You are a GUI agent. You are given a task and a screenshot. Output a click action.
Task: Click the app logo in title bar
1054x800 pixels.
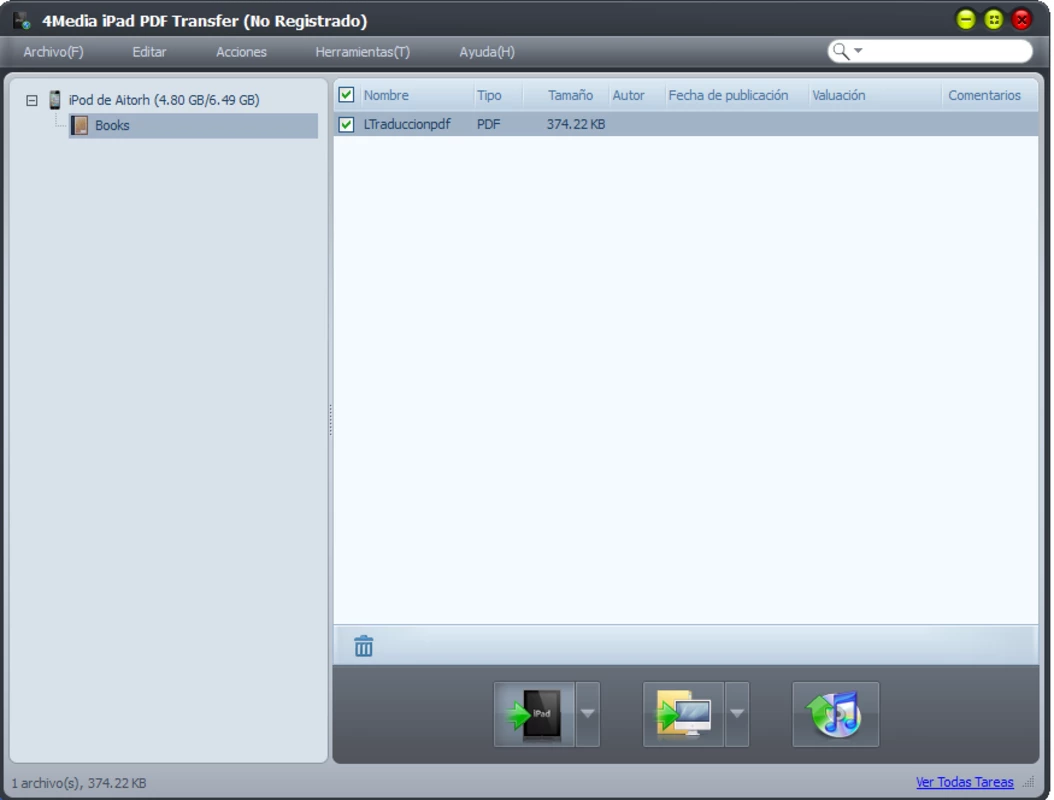click(22, 21)
